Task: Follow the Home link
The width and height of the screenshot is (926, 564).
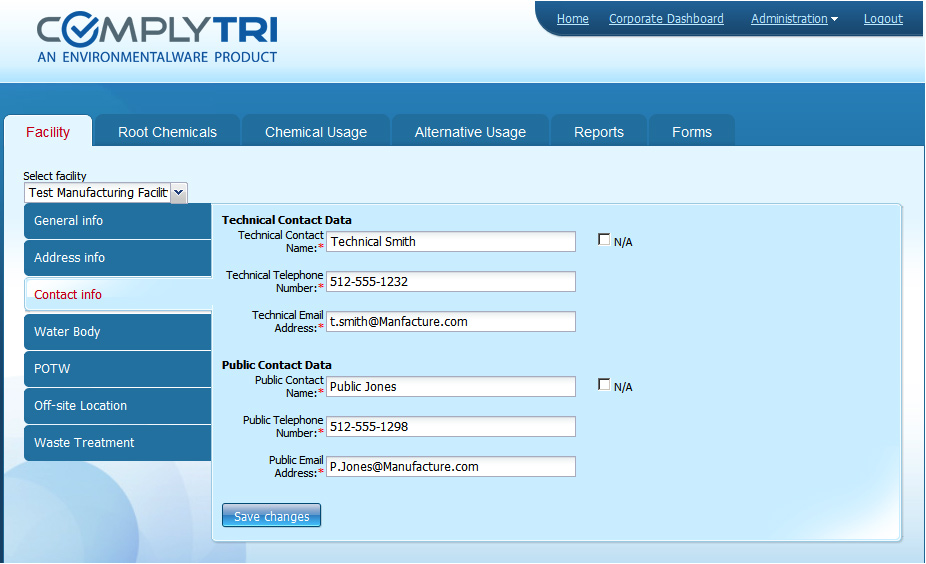Action: (572, 19)
